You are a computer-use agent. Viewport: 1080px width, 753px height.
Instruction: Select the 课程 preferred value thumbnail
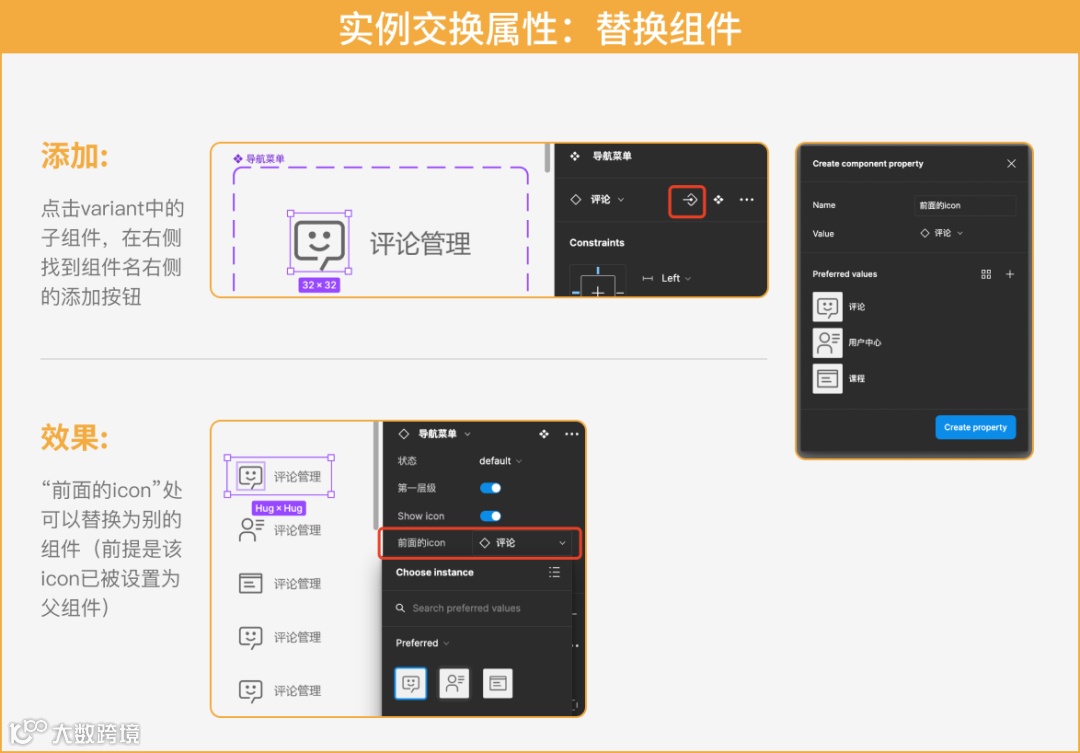827,378
